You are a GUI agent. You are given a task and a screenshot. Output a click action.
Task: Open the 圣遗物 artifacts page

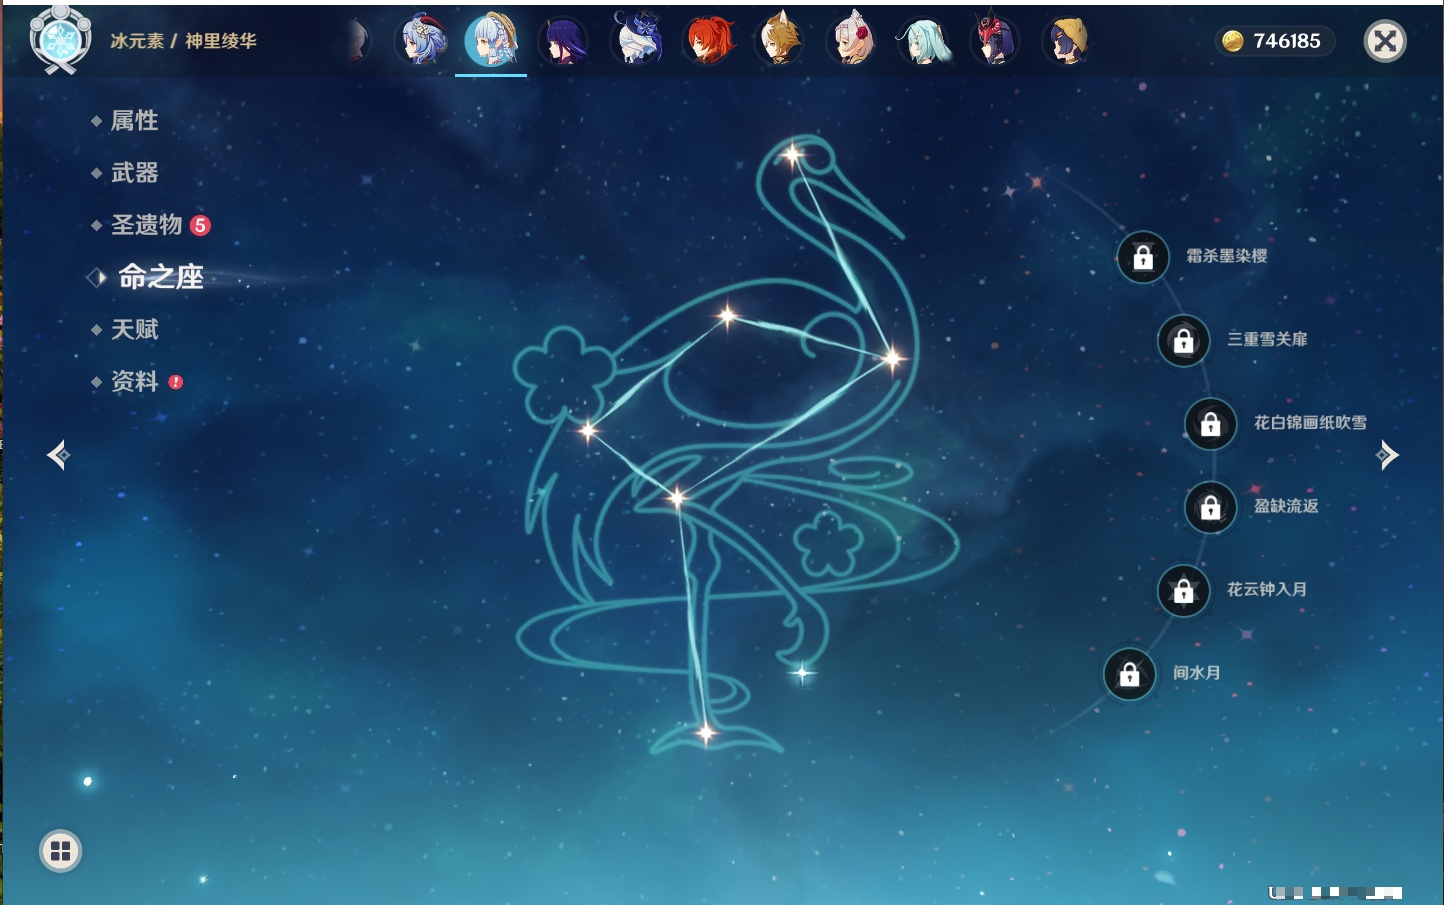(x=146, y=225)
